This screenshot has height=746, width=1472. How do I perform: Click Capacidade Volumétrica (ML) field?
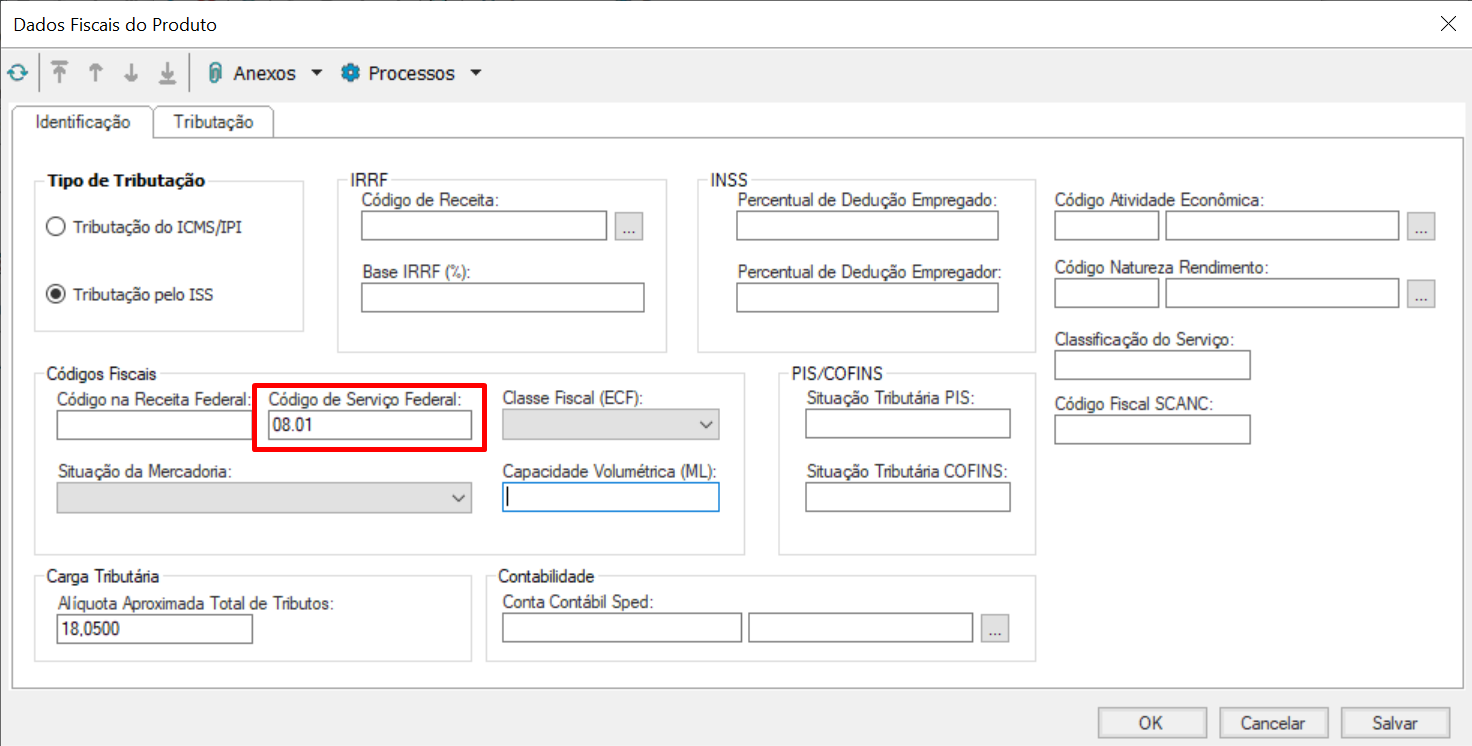click(611, 497)
